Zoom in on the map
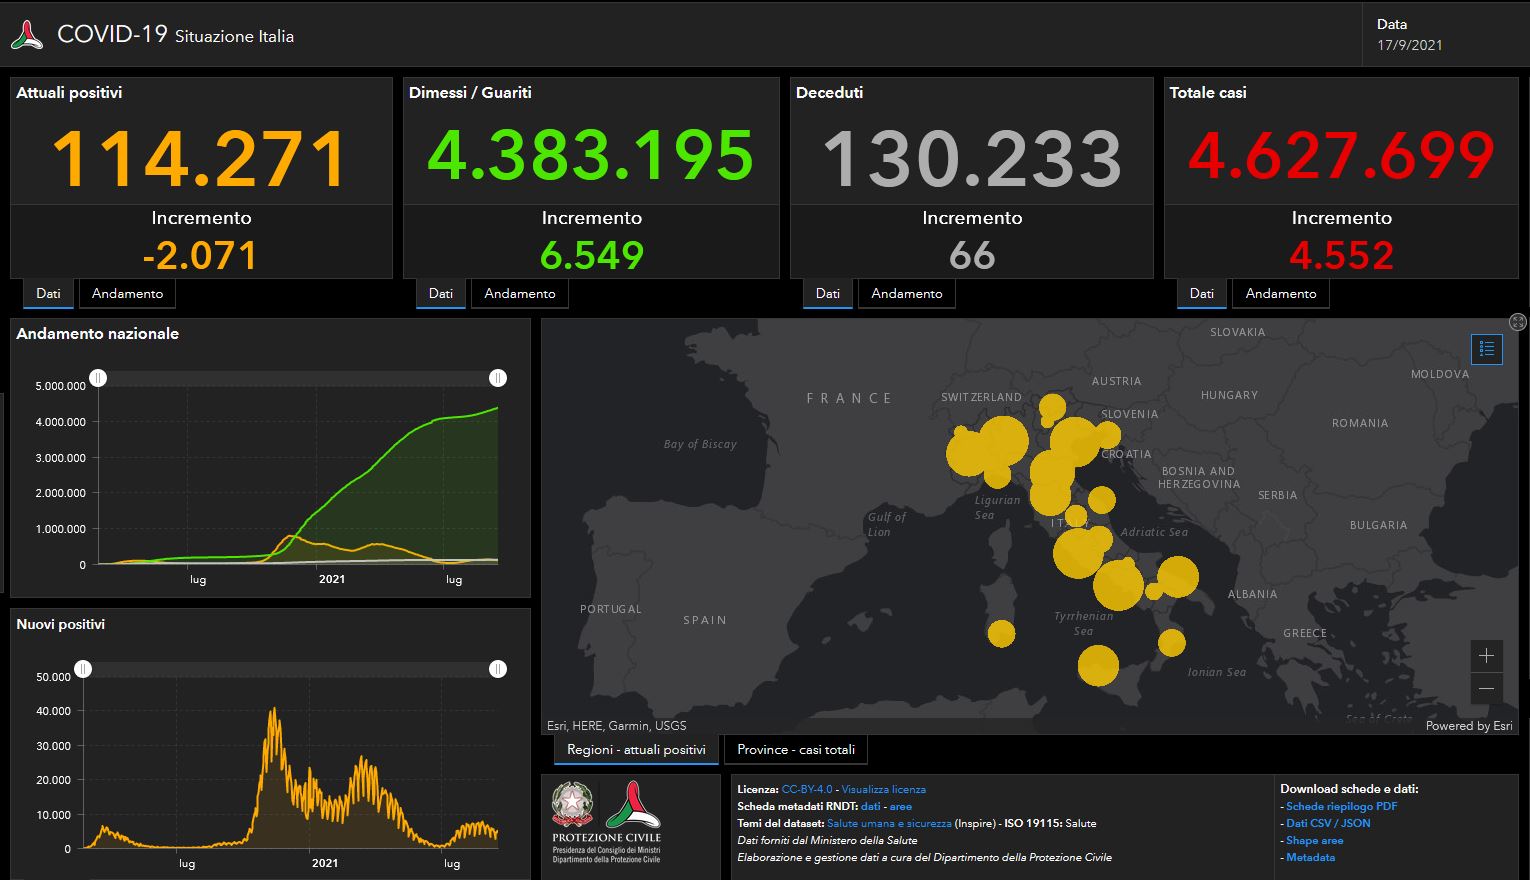Viewport: 1530px width, 880px height. [1486, 656]
